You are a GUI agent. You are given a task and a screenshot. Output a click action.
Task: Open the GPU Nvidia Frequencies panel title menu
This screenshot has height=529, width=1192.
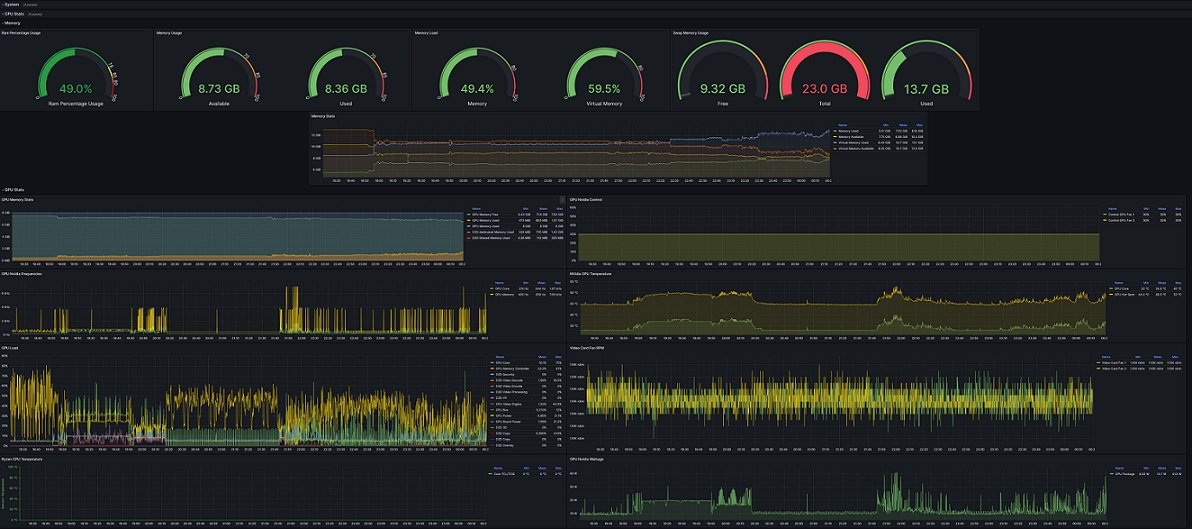coord(21,274)
